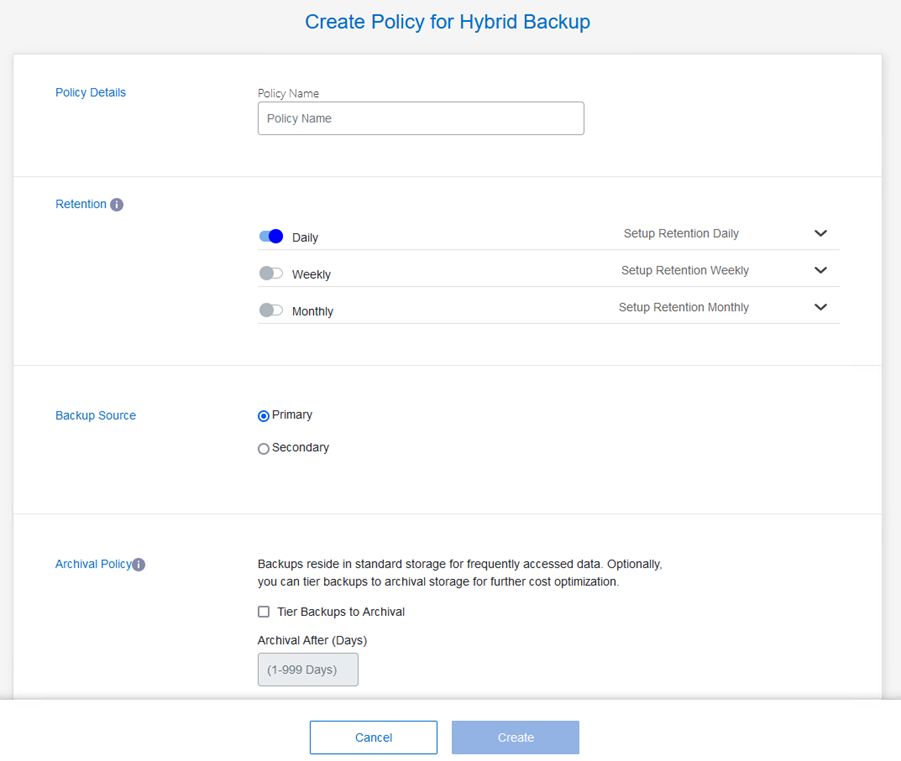The image size is (901, 761).
Task: Click into the Policy Name field
Action: (x=420, y=118)
